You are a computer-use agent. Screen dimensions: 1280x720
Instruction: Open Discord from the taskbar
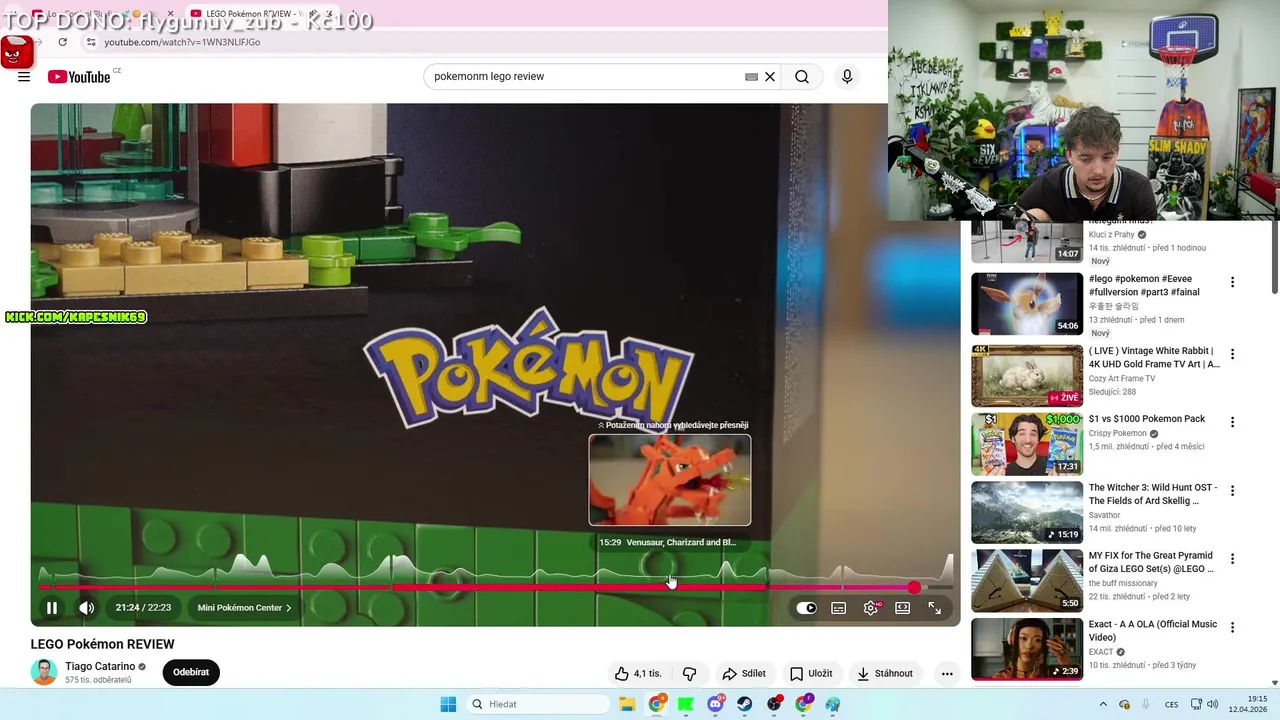(716, 704)
